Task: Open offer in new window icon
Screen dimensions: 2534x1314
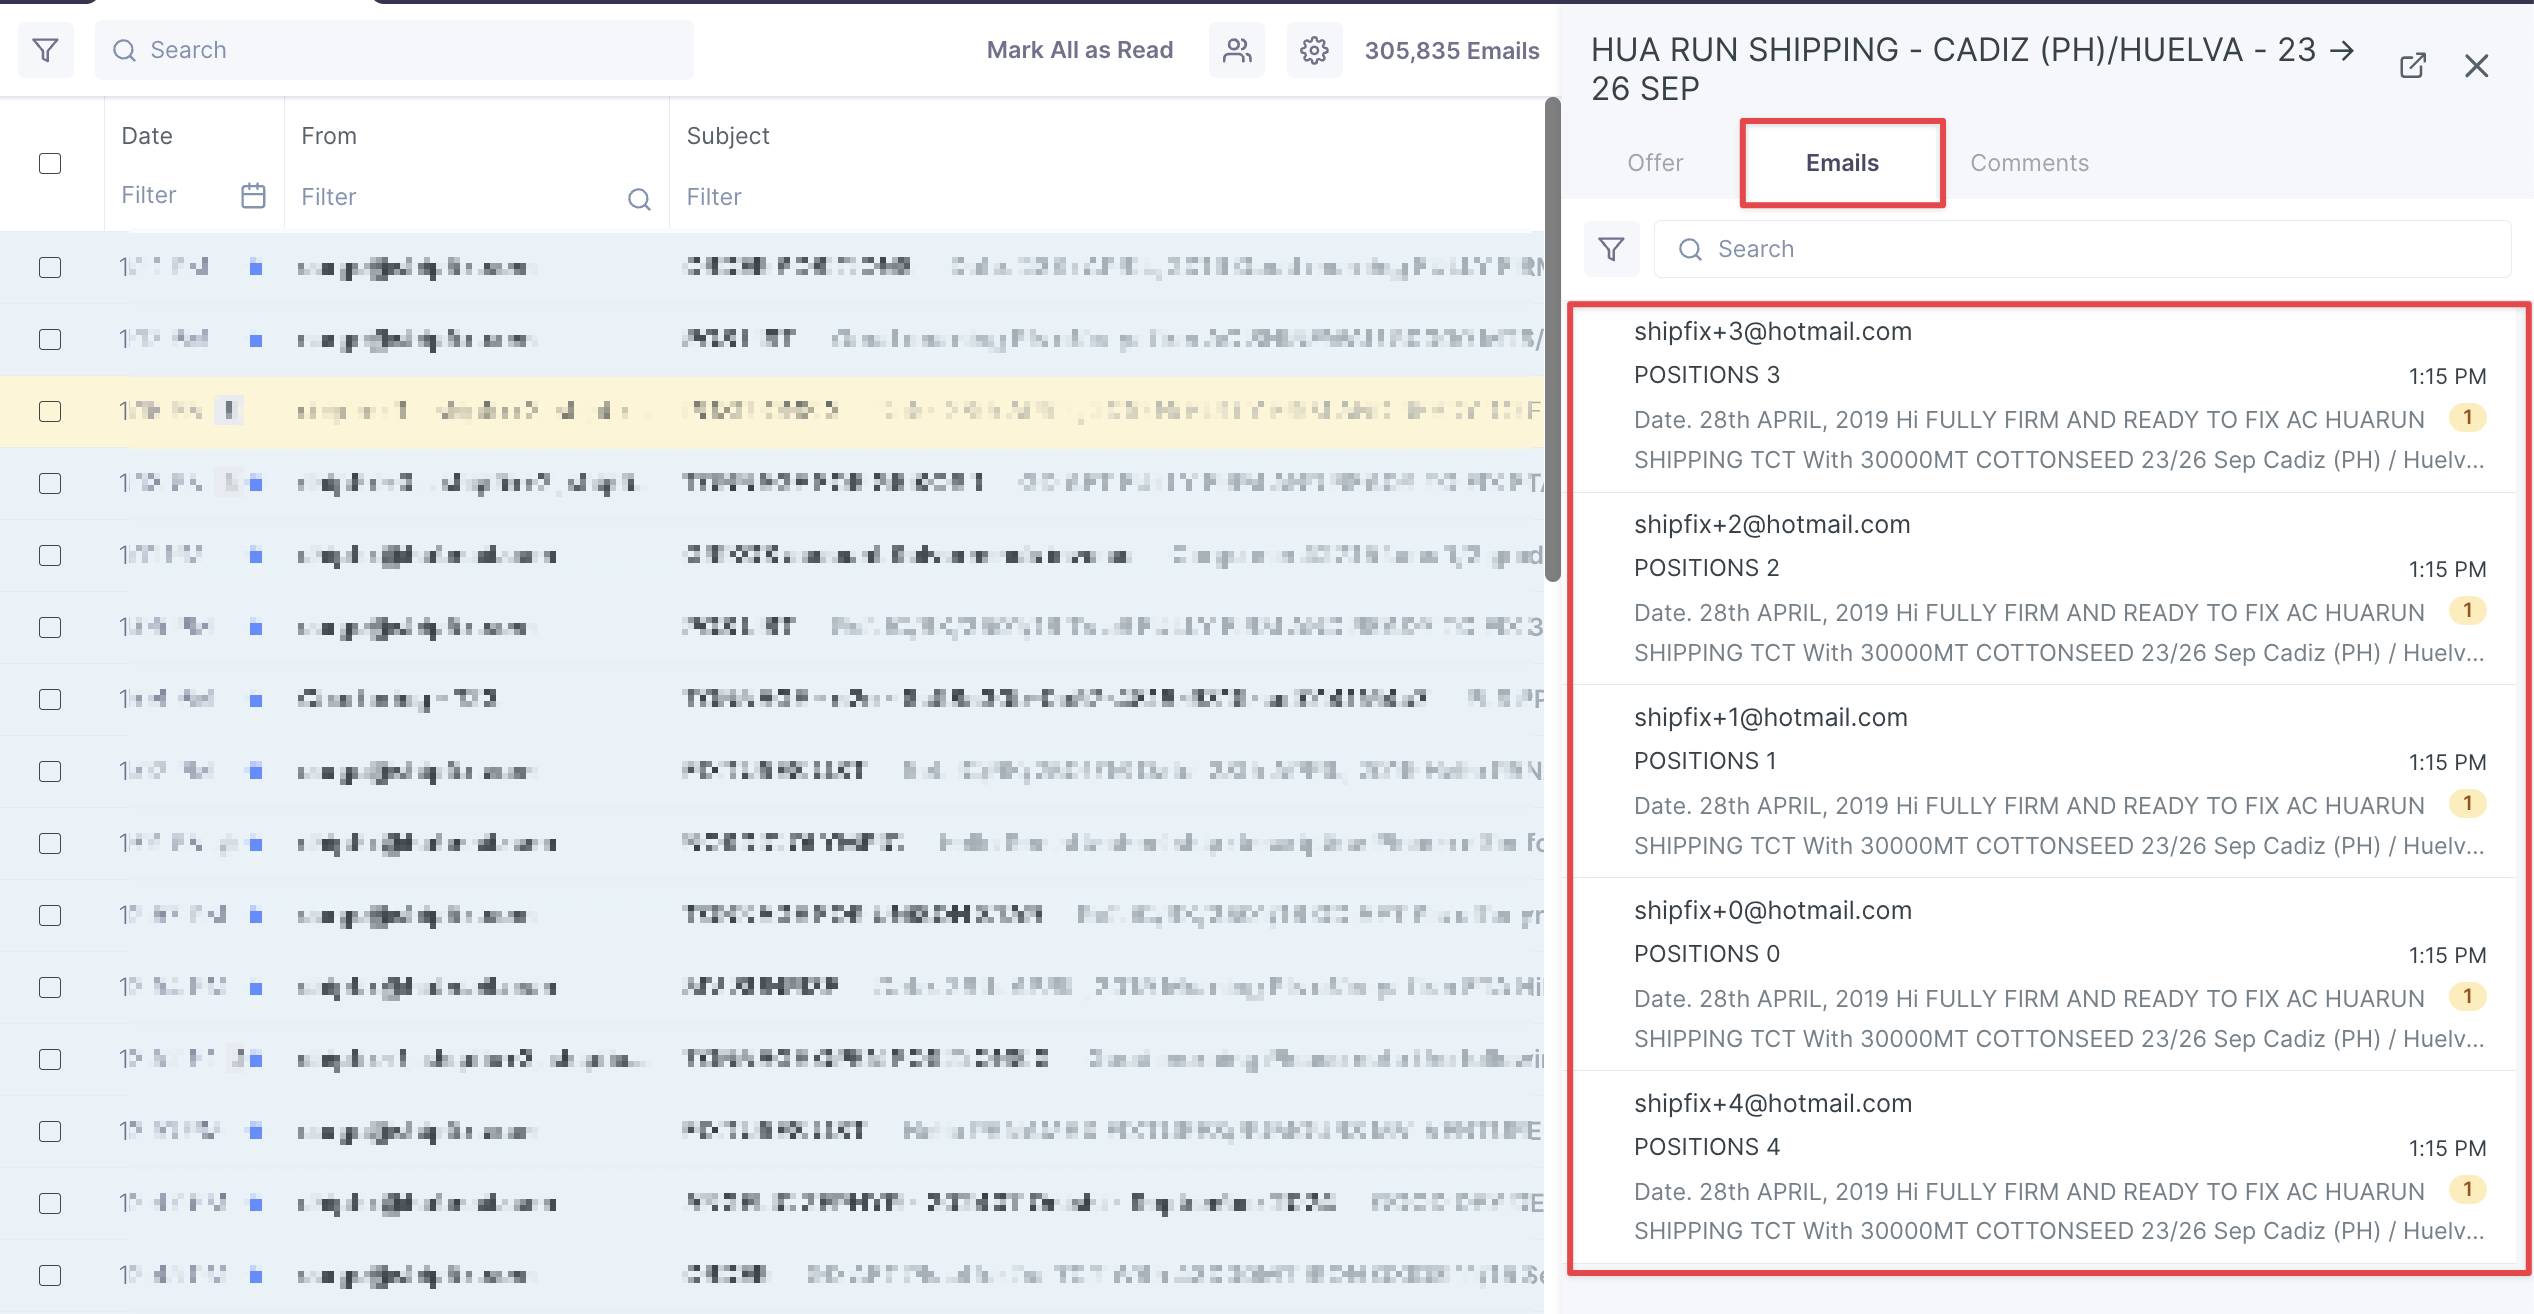Action: [2412, 66]
